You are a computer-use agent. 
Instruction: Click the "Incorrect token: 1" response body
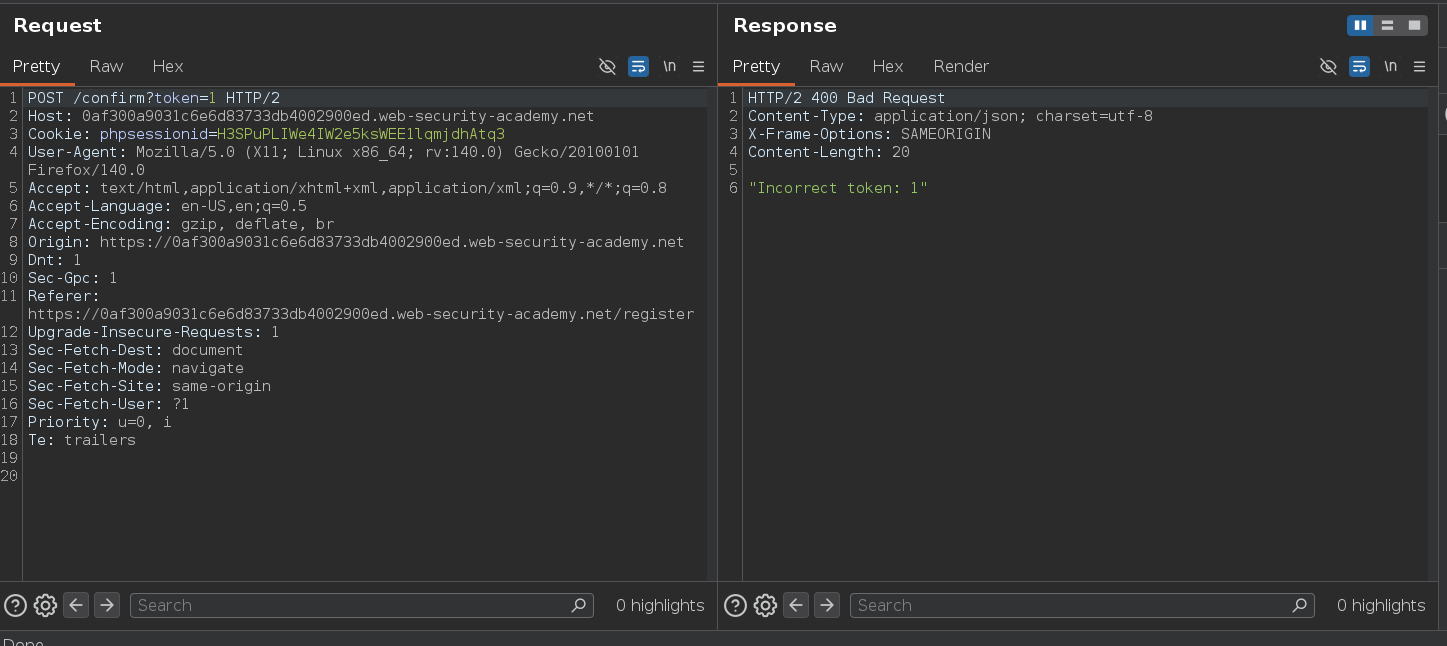(838, 188)
